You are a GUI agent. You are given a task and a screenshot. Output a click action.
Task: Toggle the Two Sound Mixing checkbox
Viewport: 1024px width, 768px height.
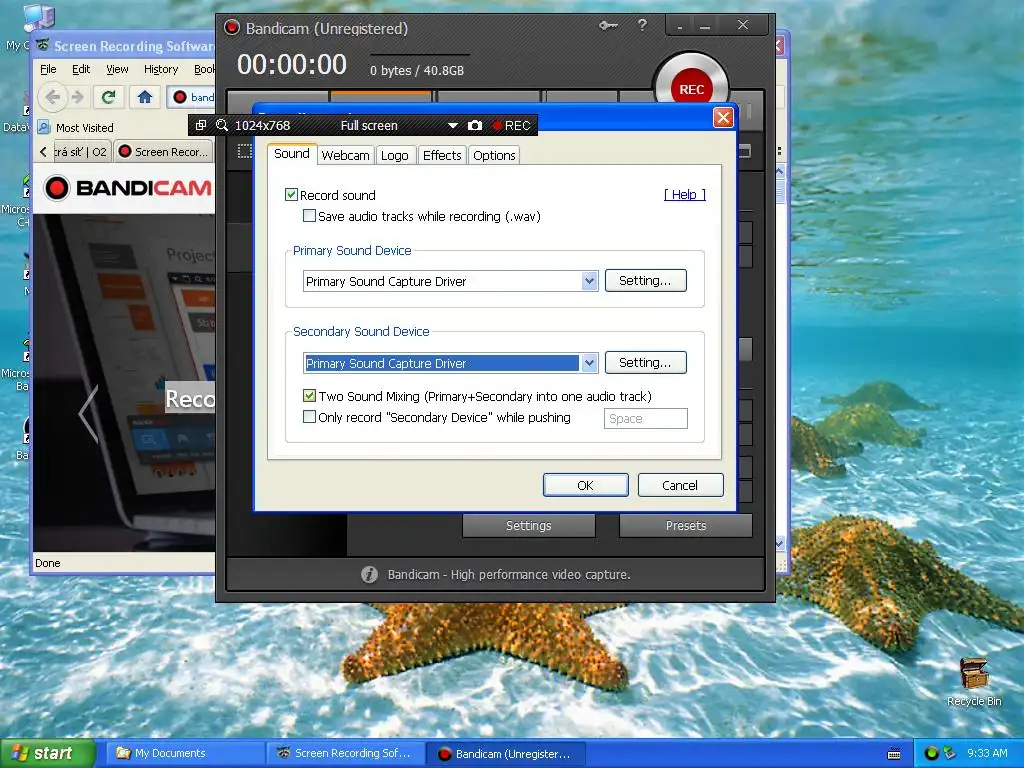point(310,396)
